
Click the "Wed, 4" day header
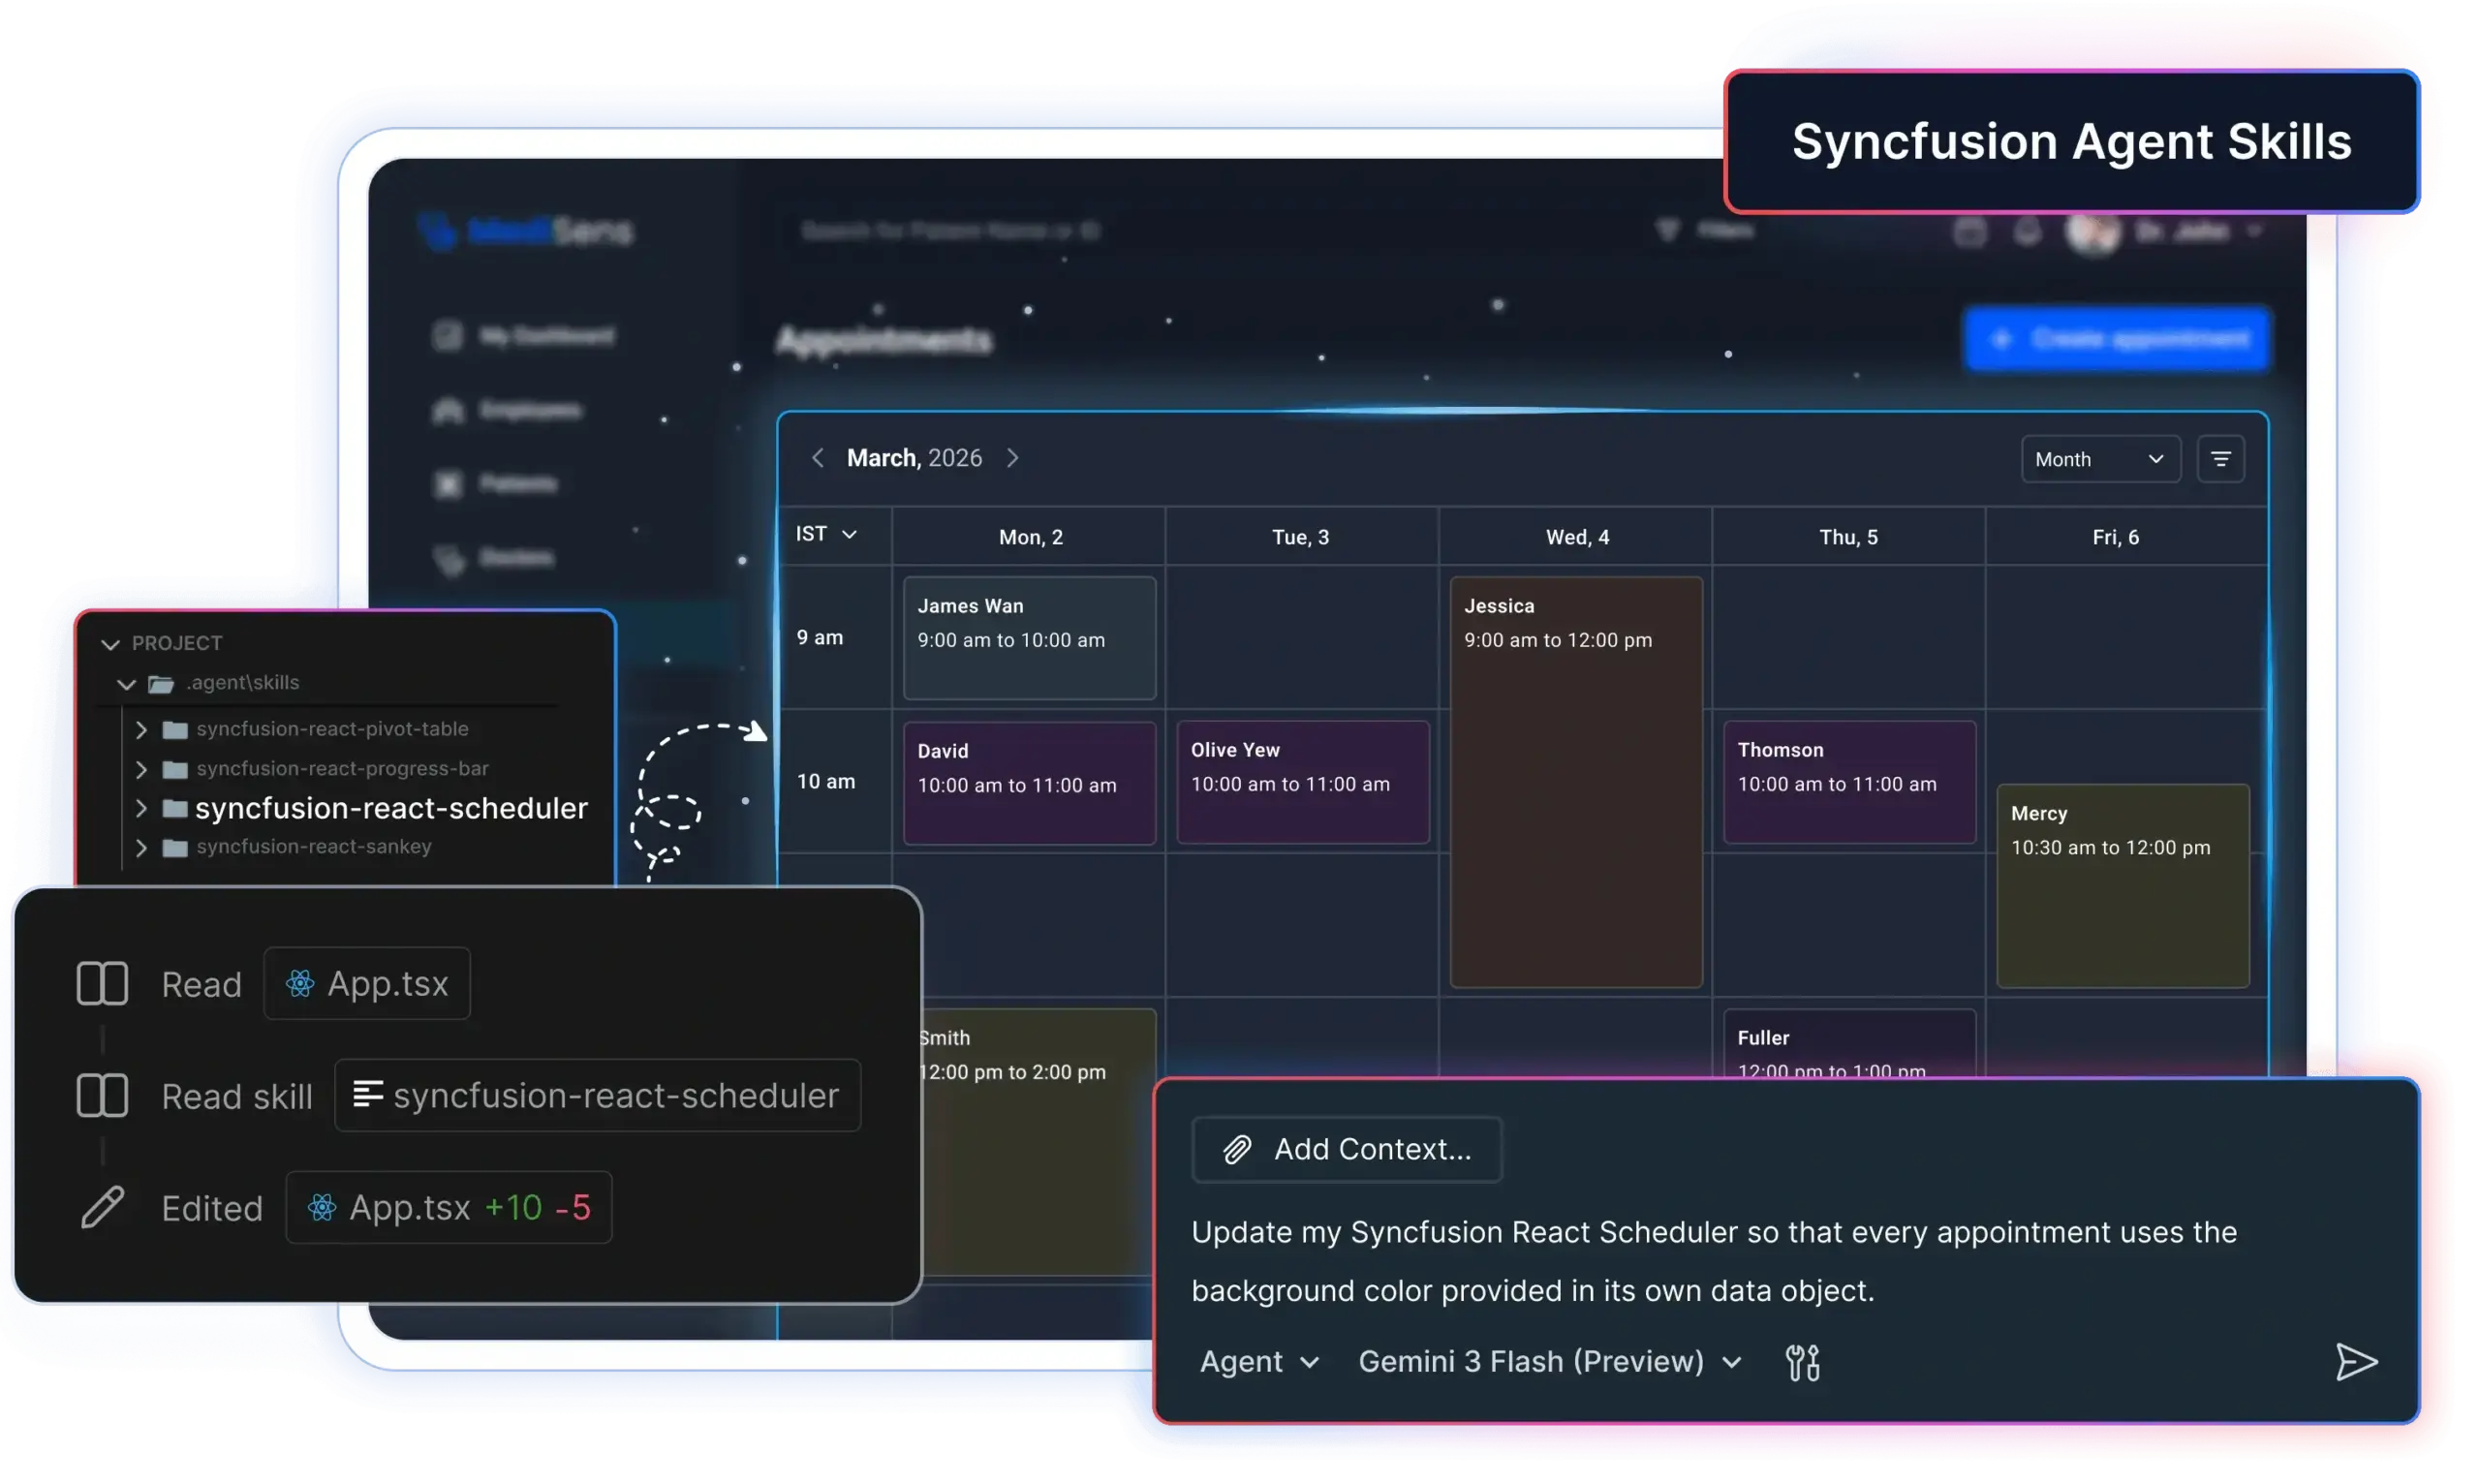click(x=1577, y=537)
